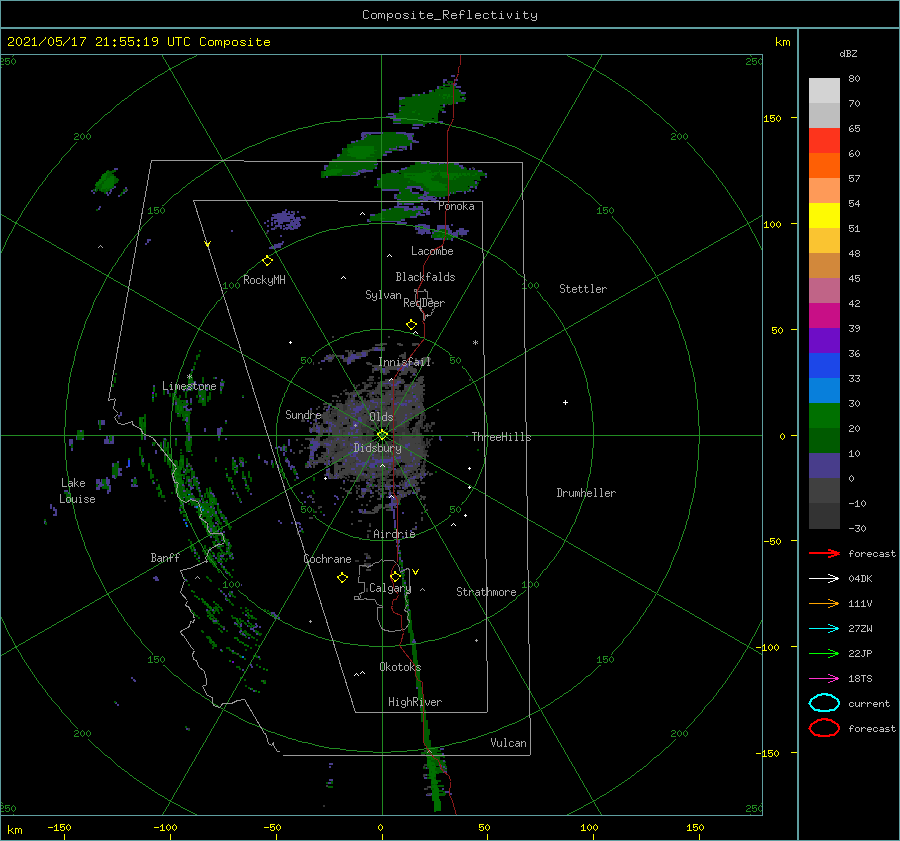Click the cyan current ellipse icon
Image resolution: width=900 pixels, height=841 pixels.
pyautogui.click(x=824, y=703)
